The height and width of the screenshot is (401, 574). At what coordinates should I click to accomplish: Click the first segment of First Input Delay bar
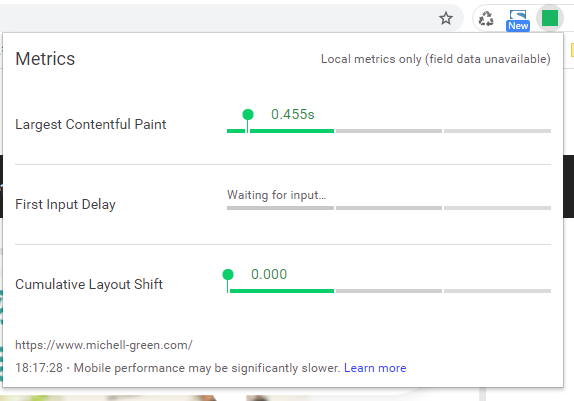[280, 208]
